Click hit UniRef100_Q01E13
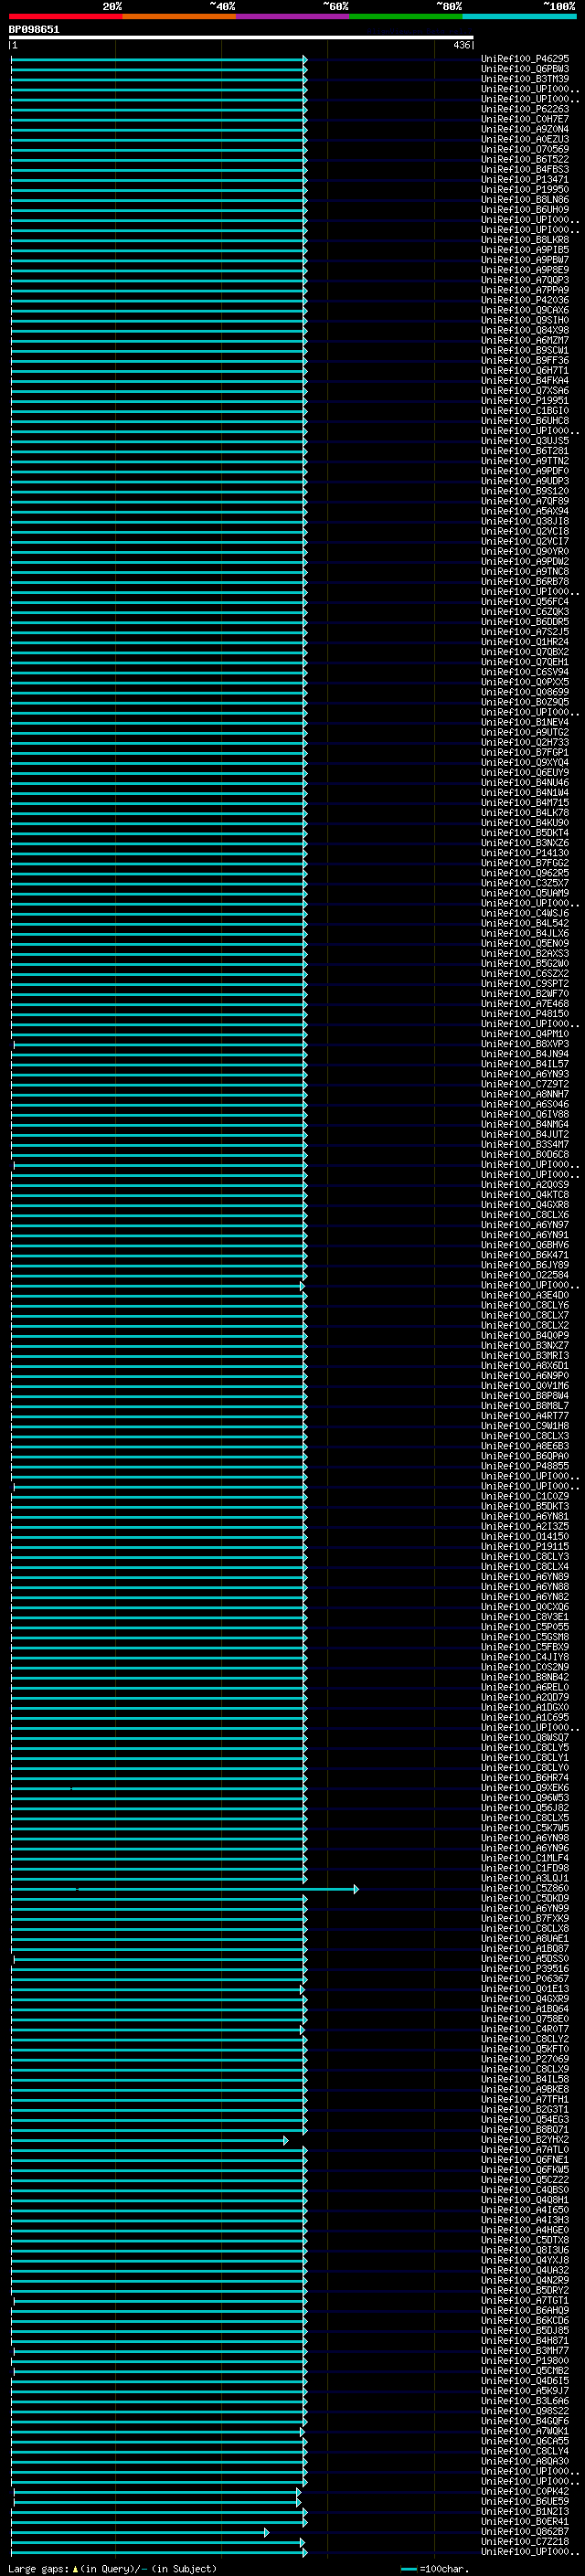585x2576 pixels. [525, 1988]
